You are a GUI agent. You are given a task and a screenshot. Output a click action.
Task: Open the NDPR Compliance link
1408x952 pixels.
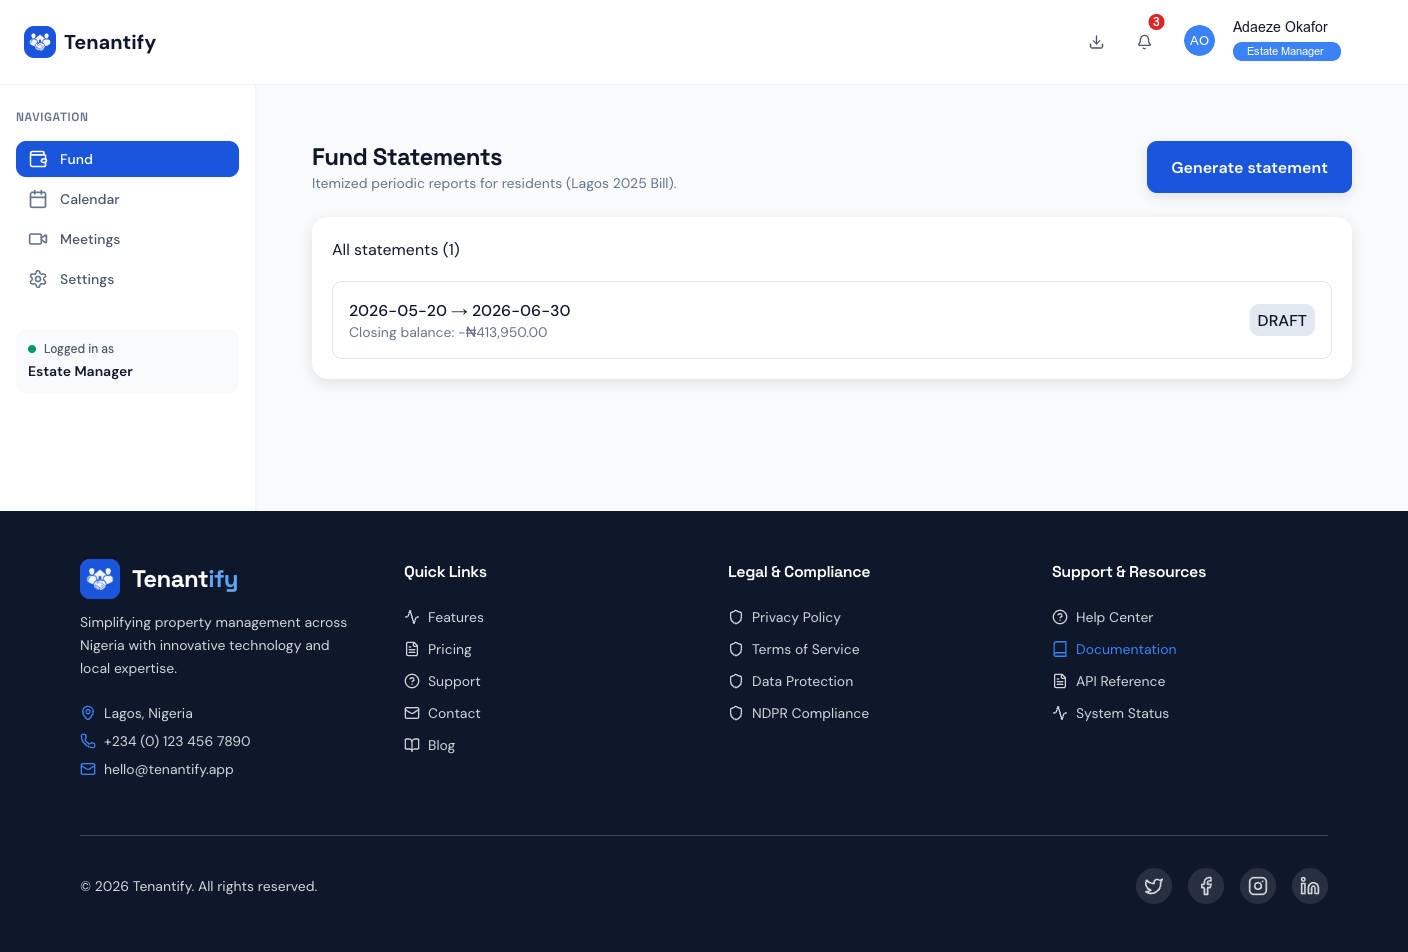tap(811, 713)
